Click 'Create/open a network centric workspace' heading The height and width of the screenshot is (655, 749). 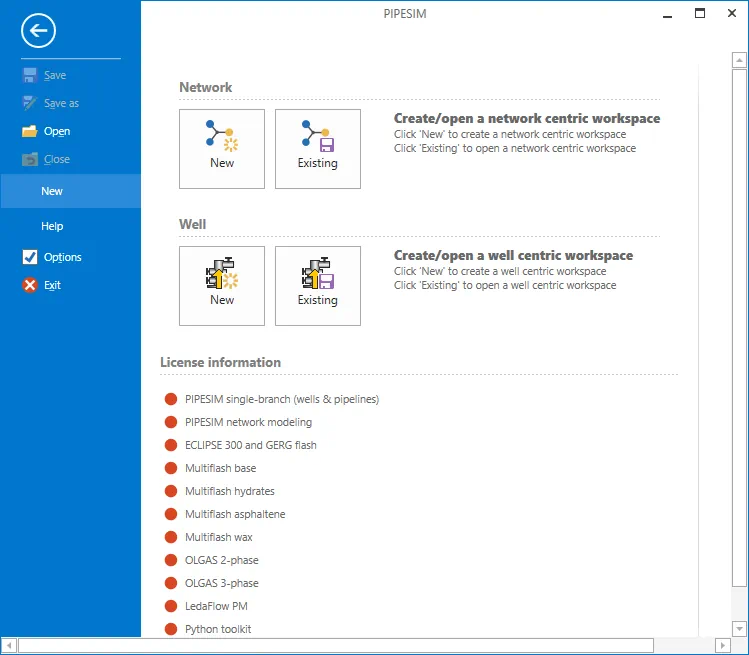[527, 118]
